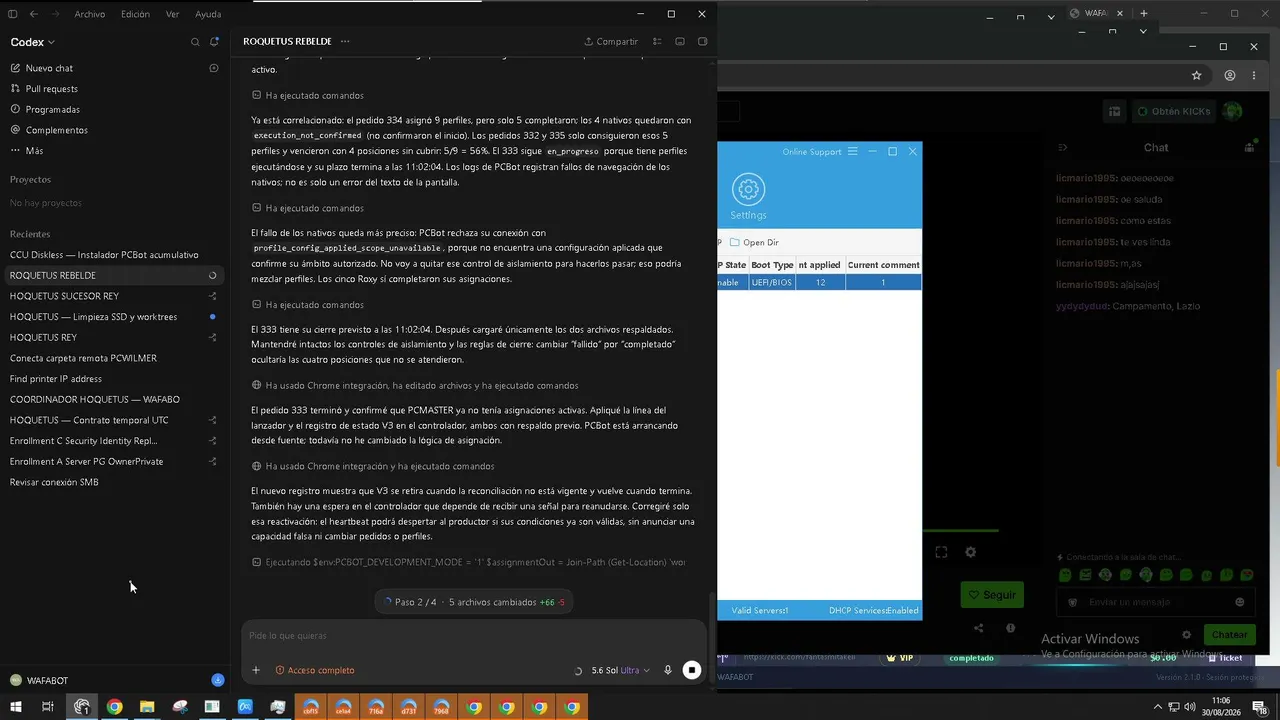Open Codex notifications bell
1280x720 pixels.
[214, 42]
